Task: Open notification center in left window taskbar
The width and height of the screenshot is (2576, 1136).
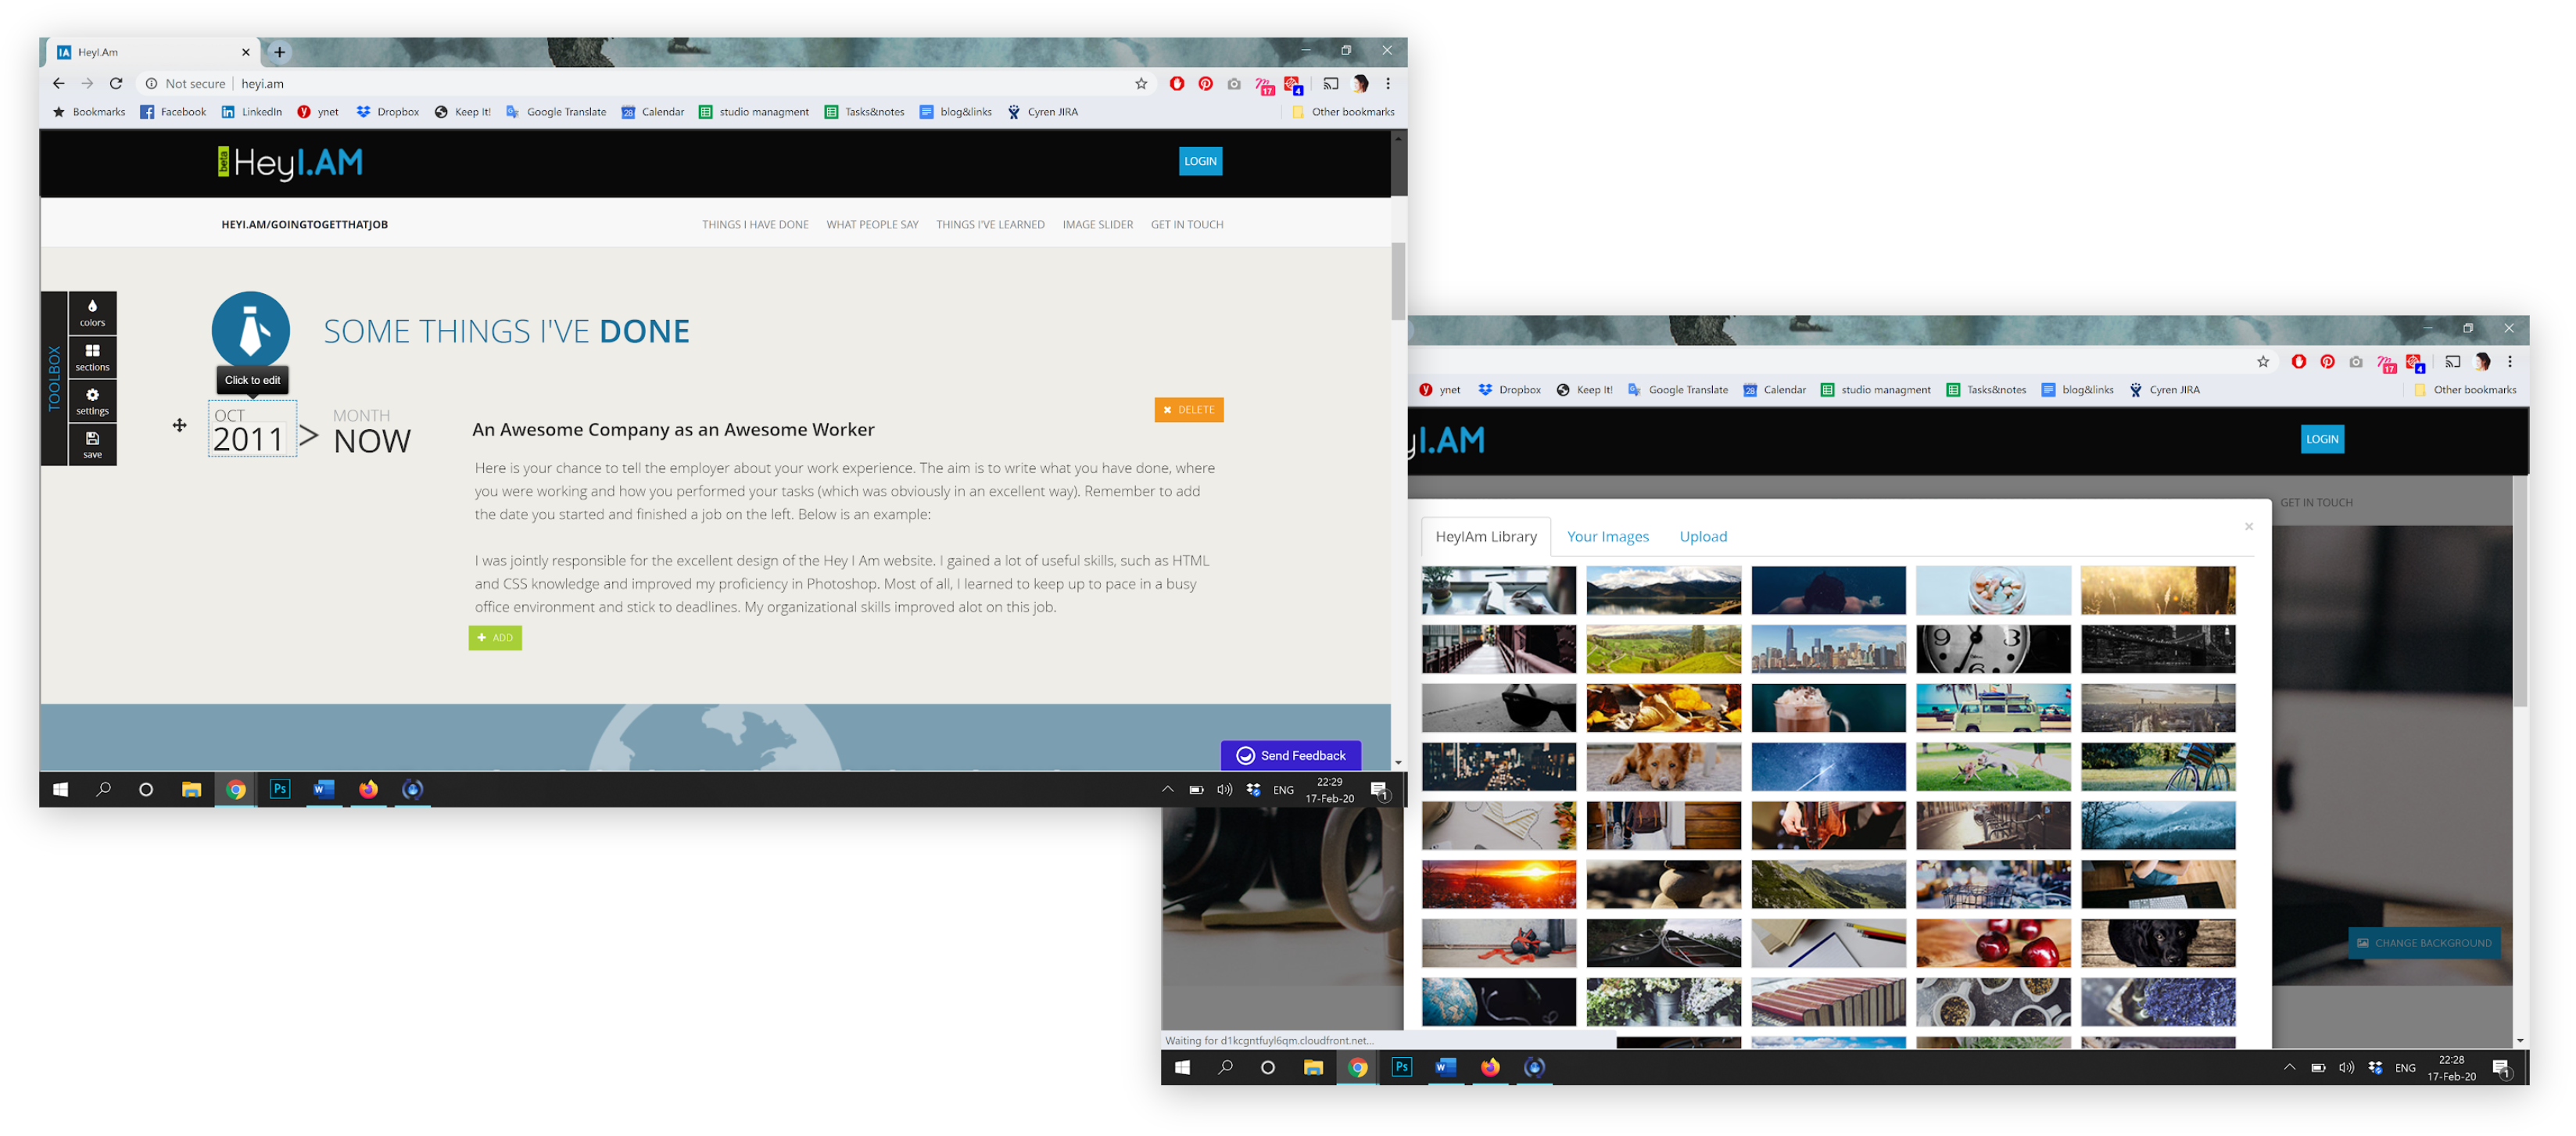Action: tap(1380, 790)
